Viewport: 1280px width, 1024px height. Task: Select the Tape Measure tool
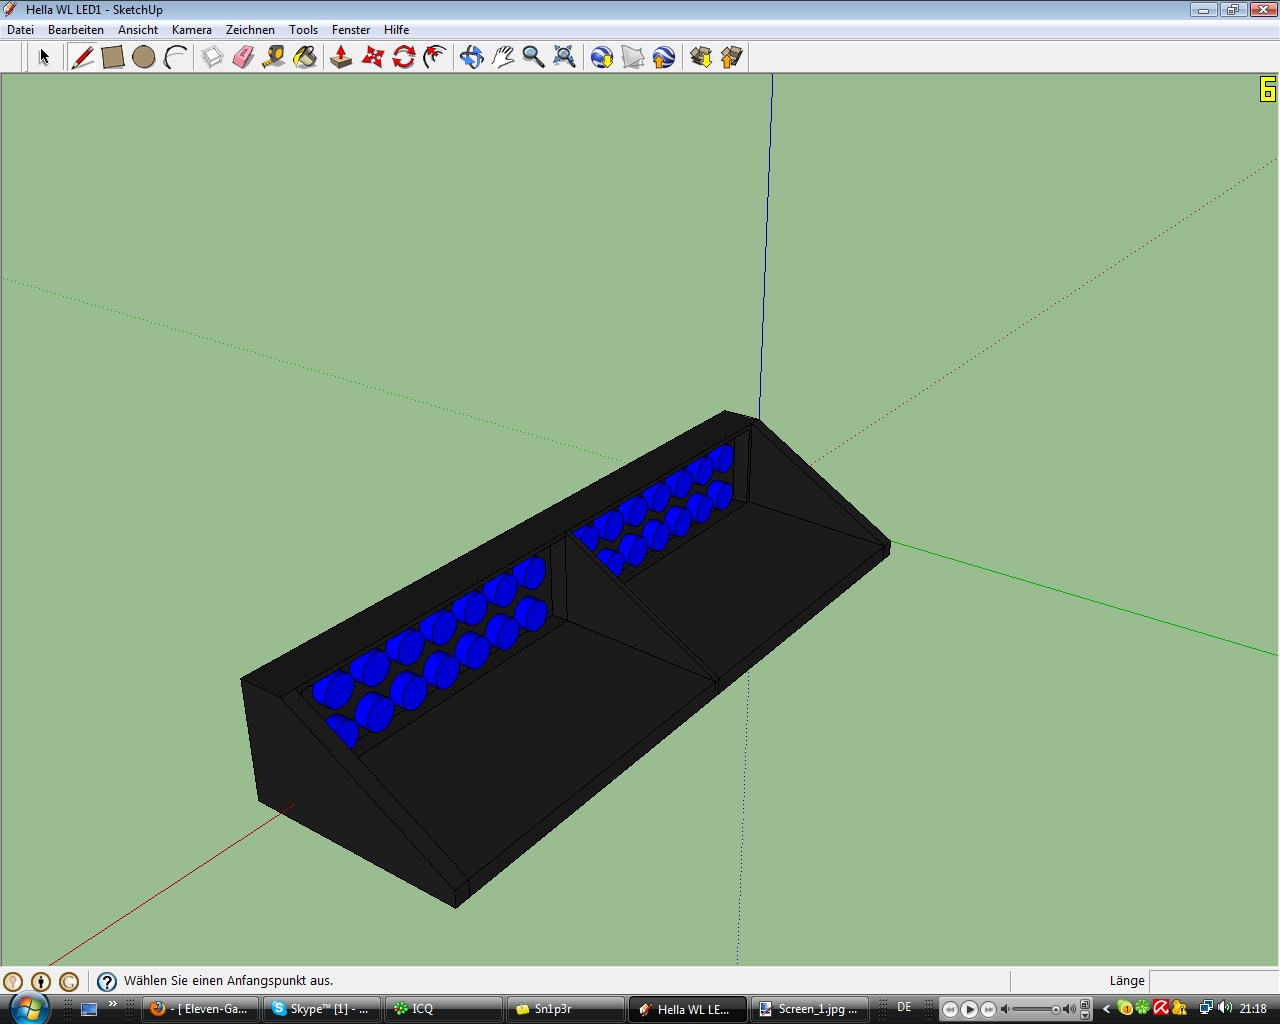[x=274, y=57]
